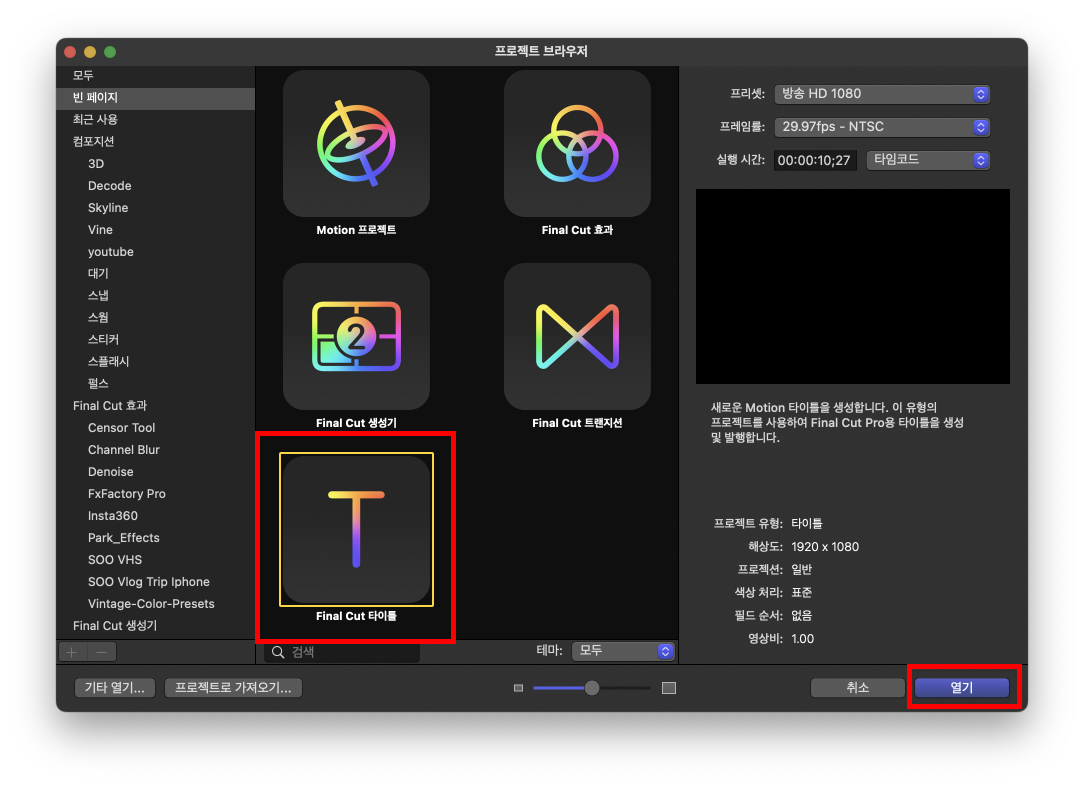
Task: Click the 프로젝트로 가져오기... button
Action: [x=233, y=688]
